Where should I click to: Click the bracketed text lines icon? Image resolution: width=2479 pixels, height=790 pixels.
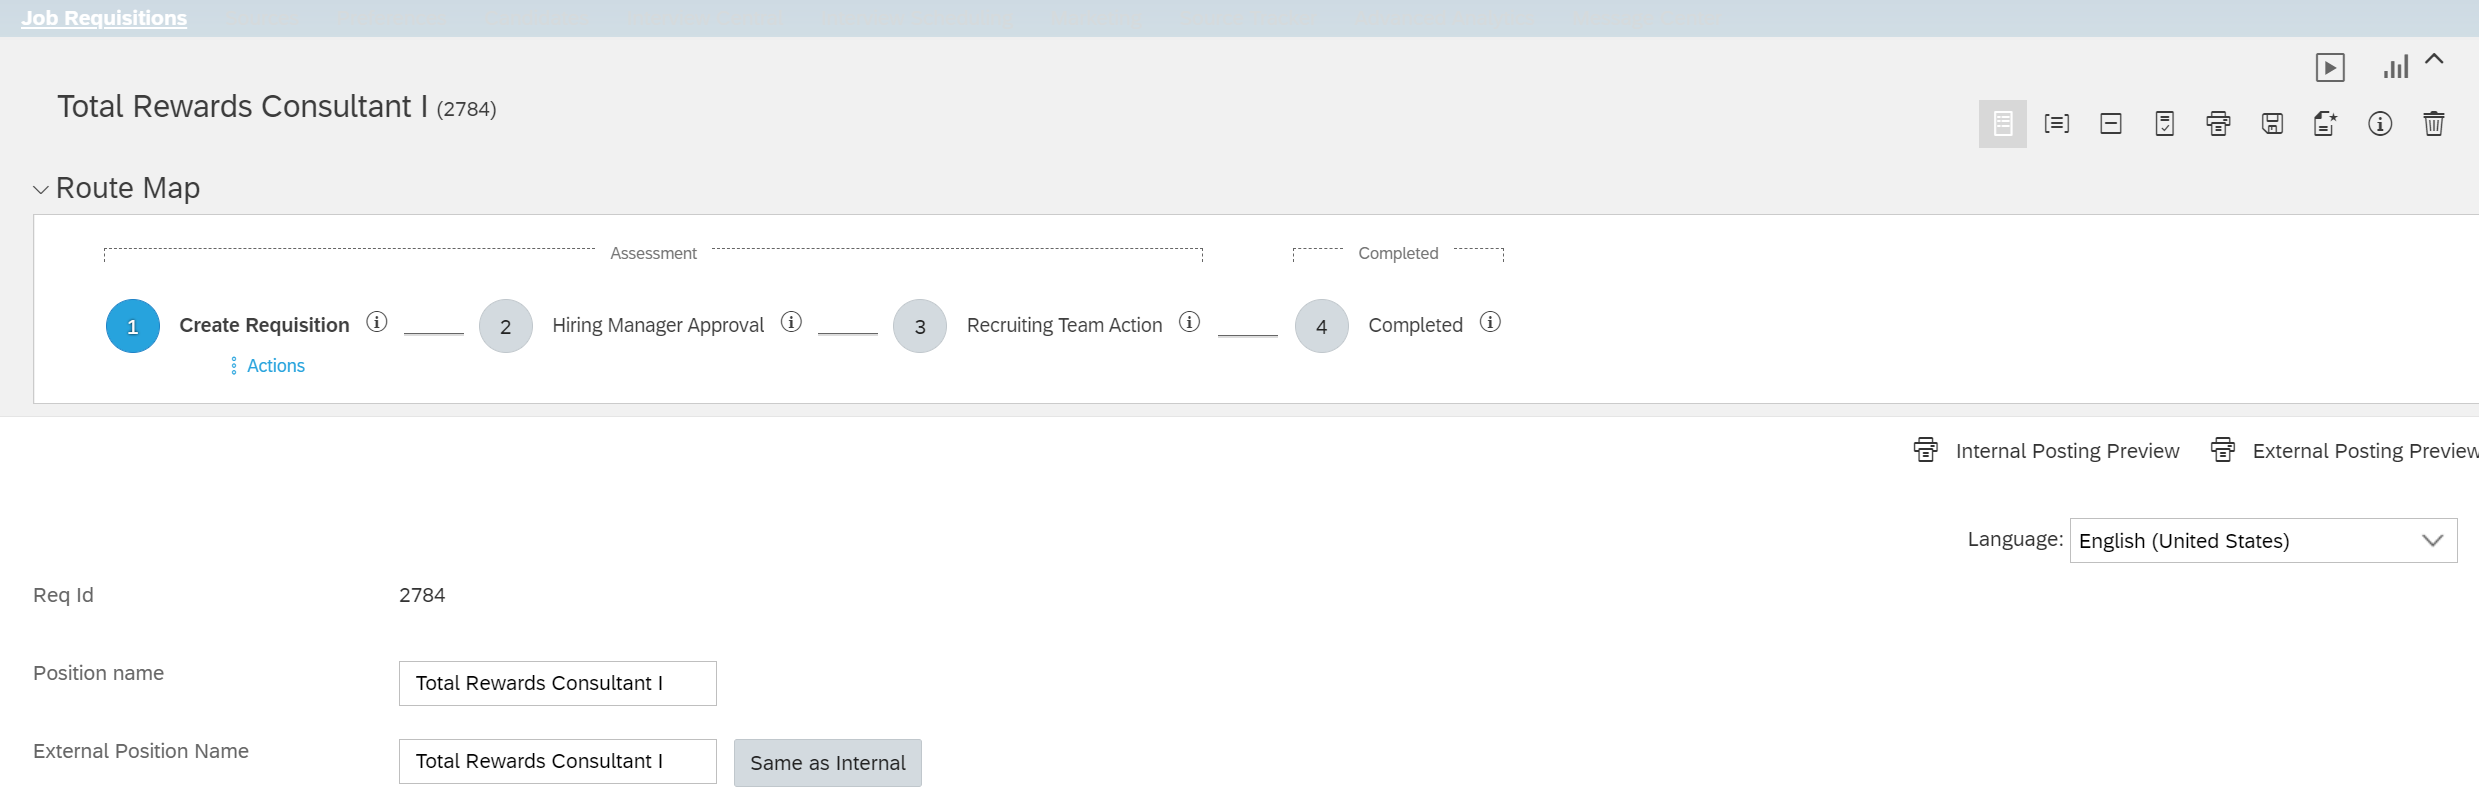(2057, 124)
